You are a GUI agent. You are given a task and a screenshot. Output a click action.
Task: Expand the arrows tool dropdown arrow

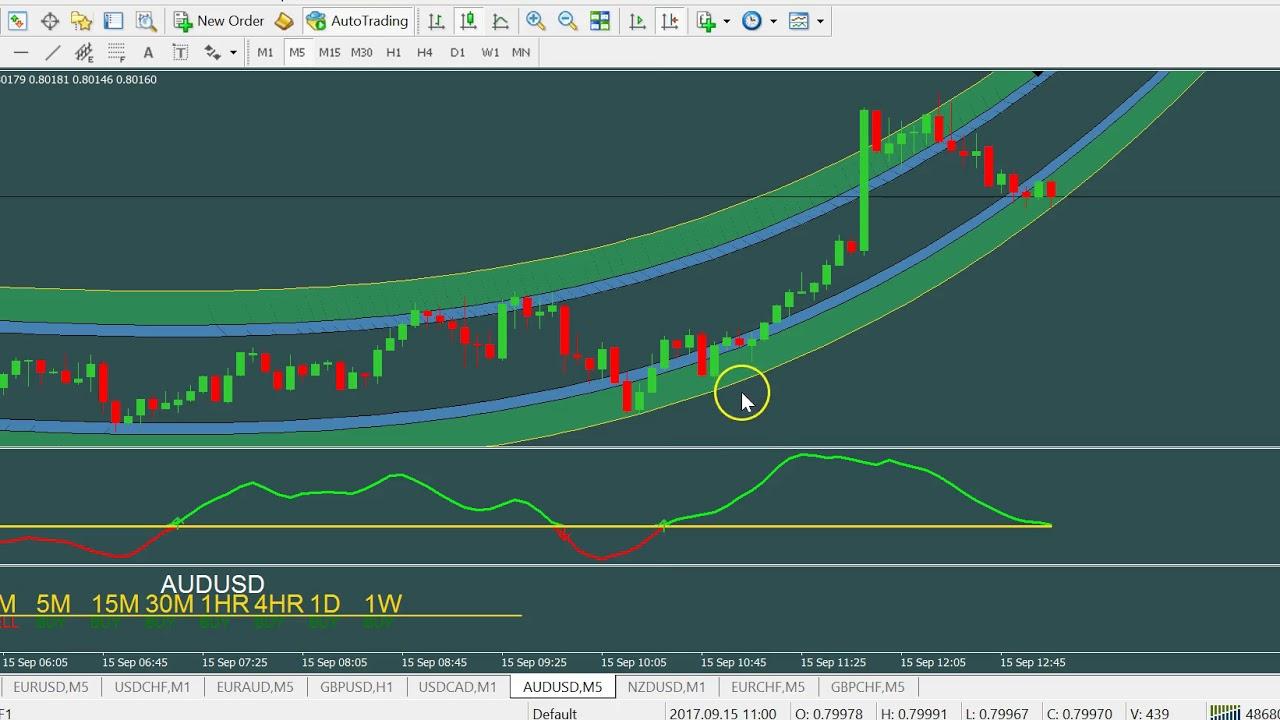pos(233,52)
